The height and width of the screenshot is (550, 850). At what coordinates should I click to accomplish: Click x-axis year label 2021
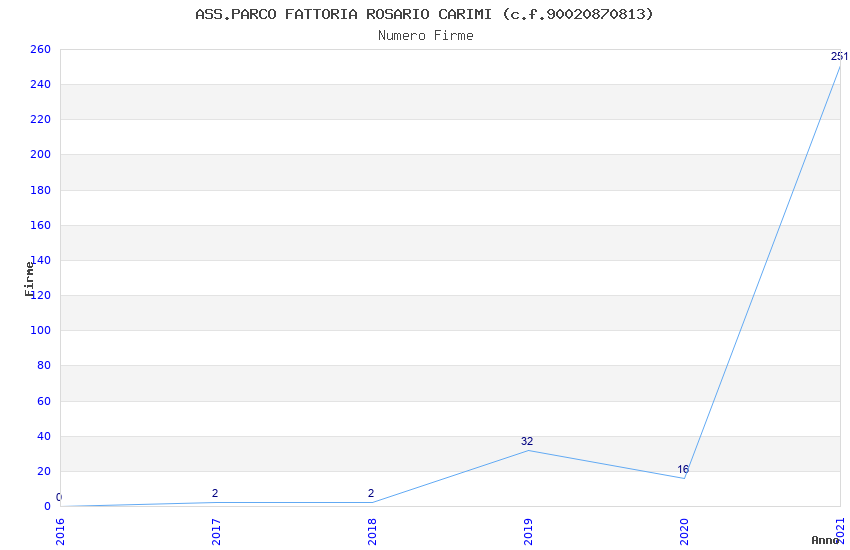tap(841, 532)
